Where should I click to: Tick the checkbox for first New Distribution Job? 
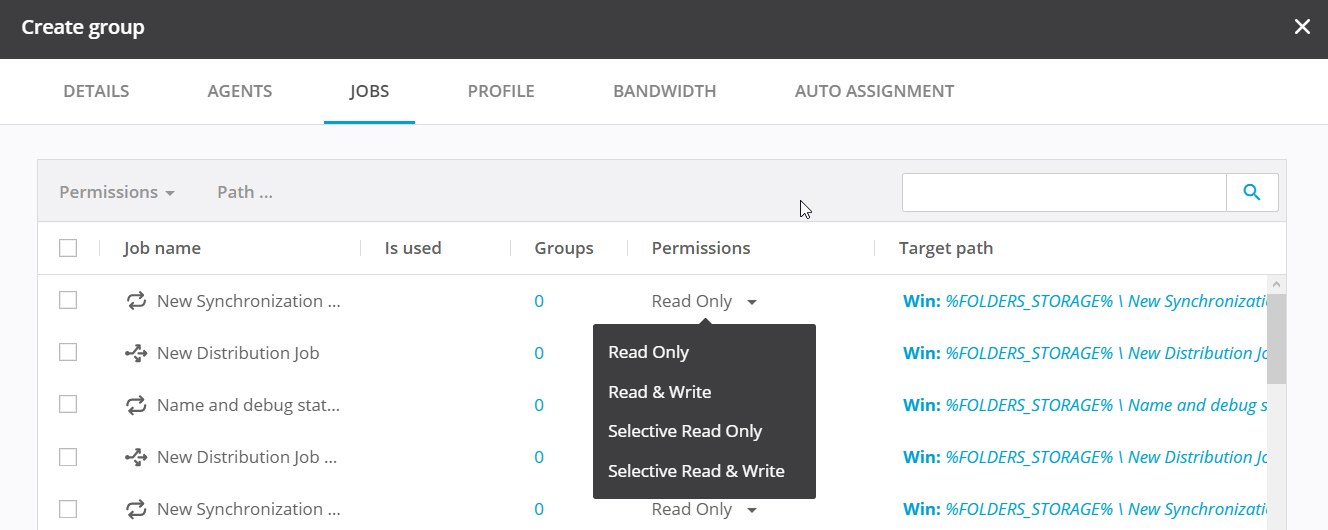(x=68, y=353)
